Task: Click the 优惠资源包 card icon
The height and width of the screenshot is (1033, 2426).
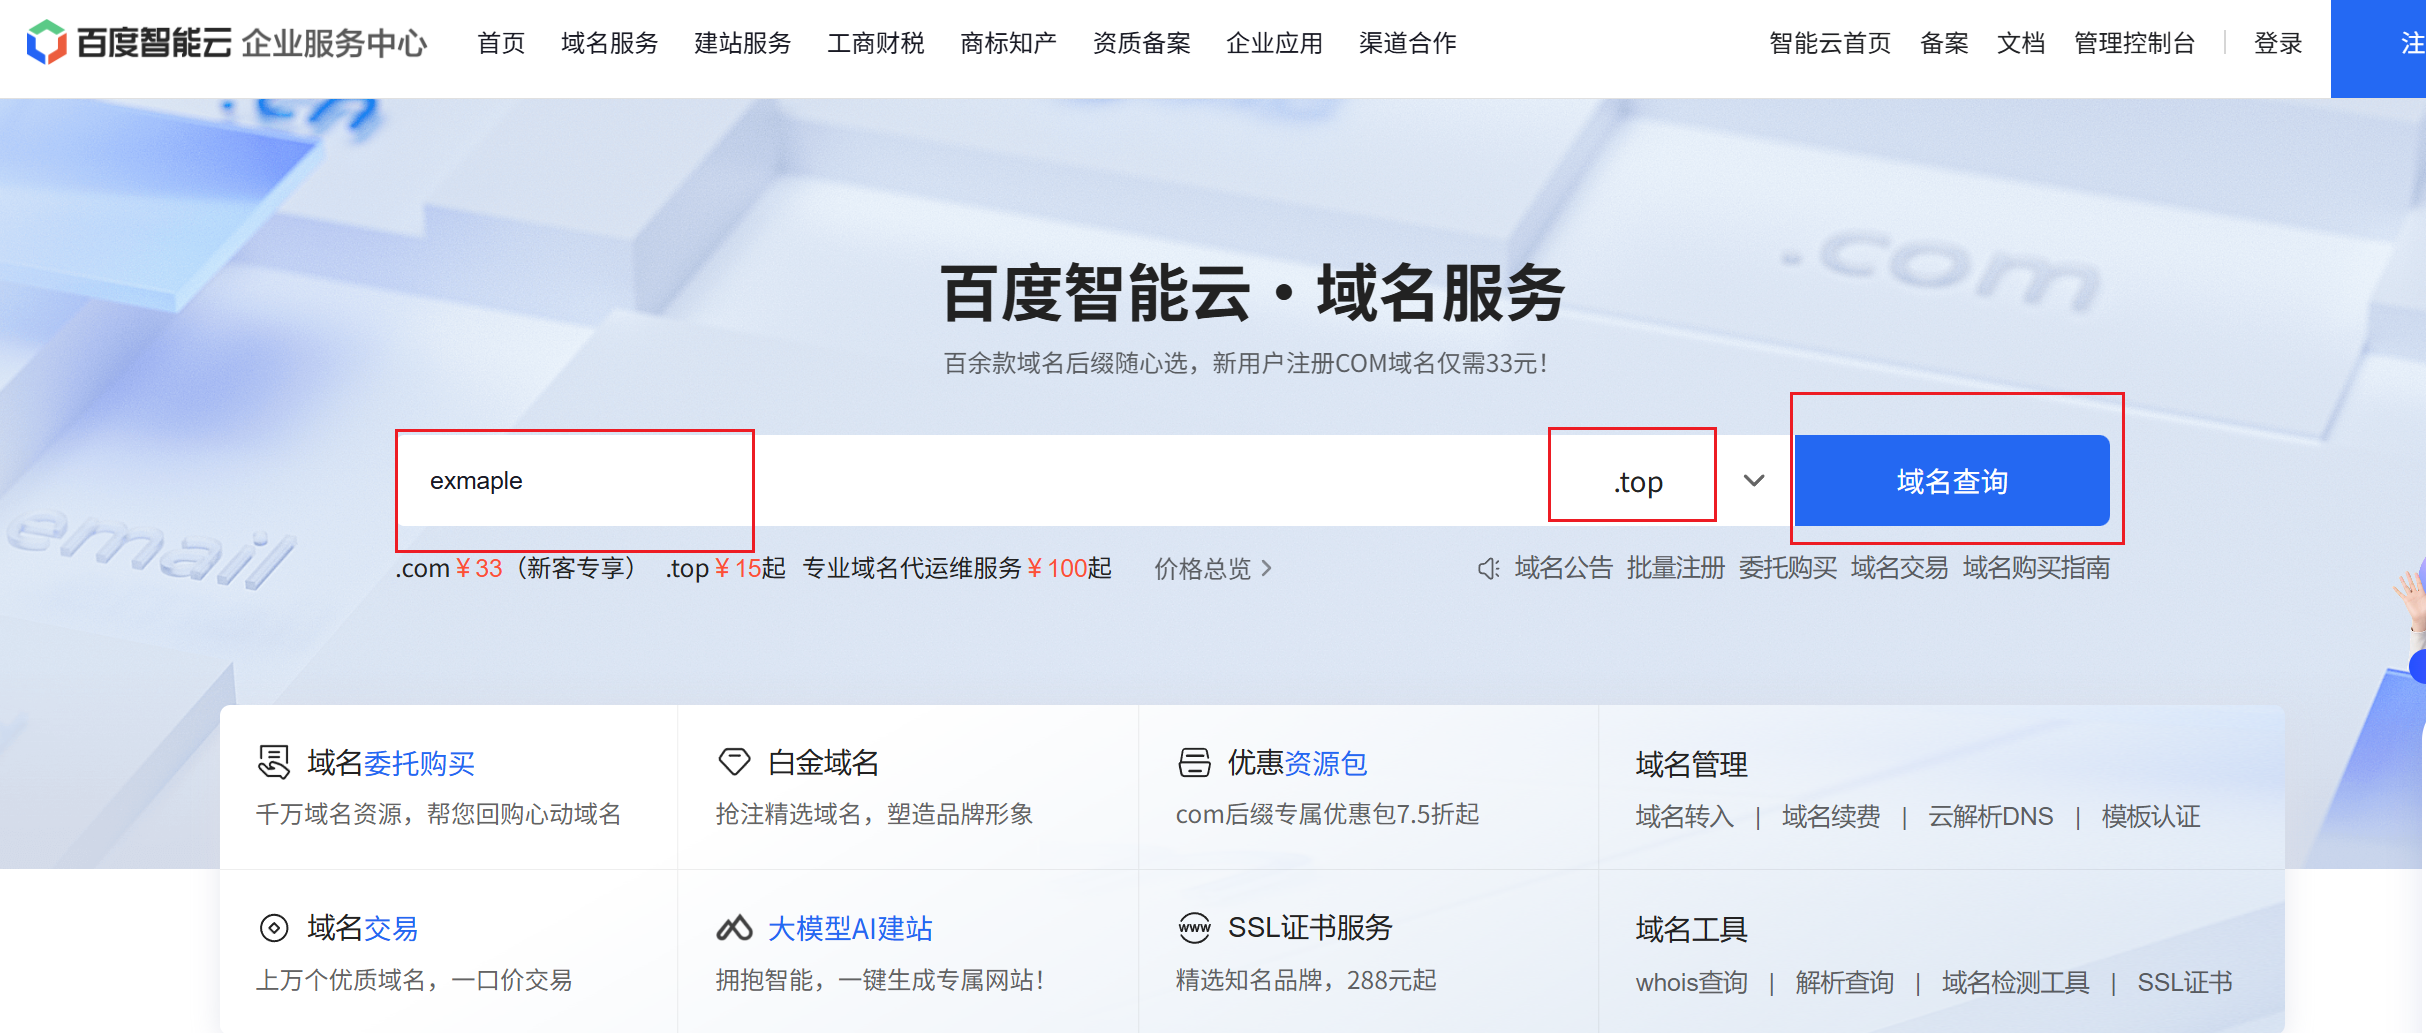Action: (x=1194, y=762)
